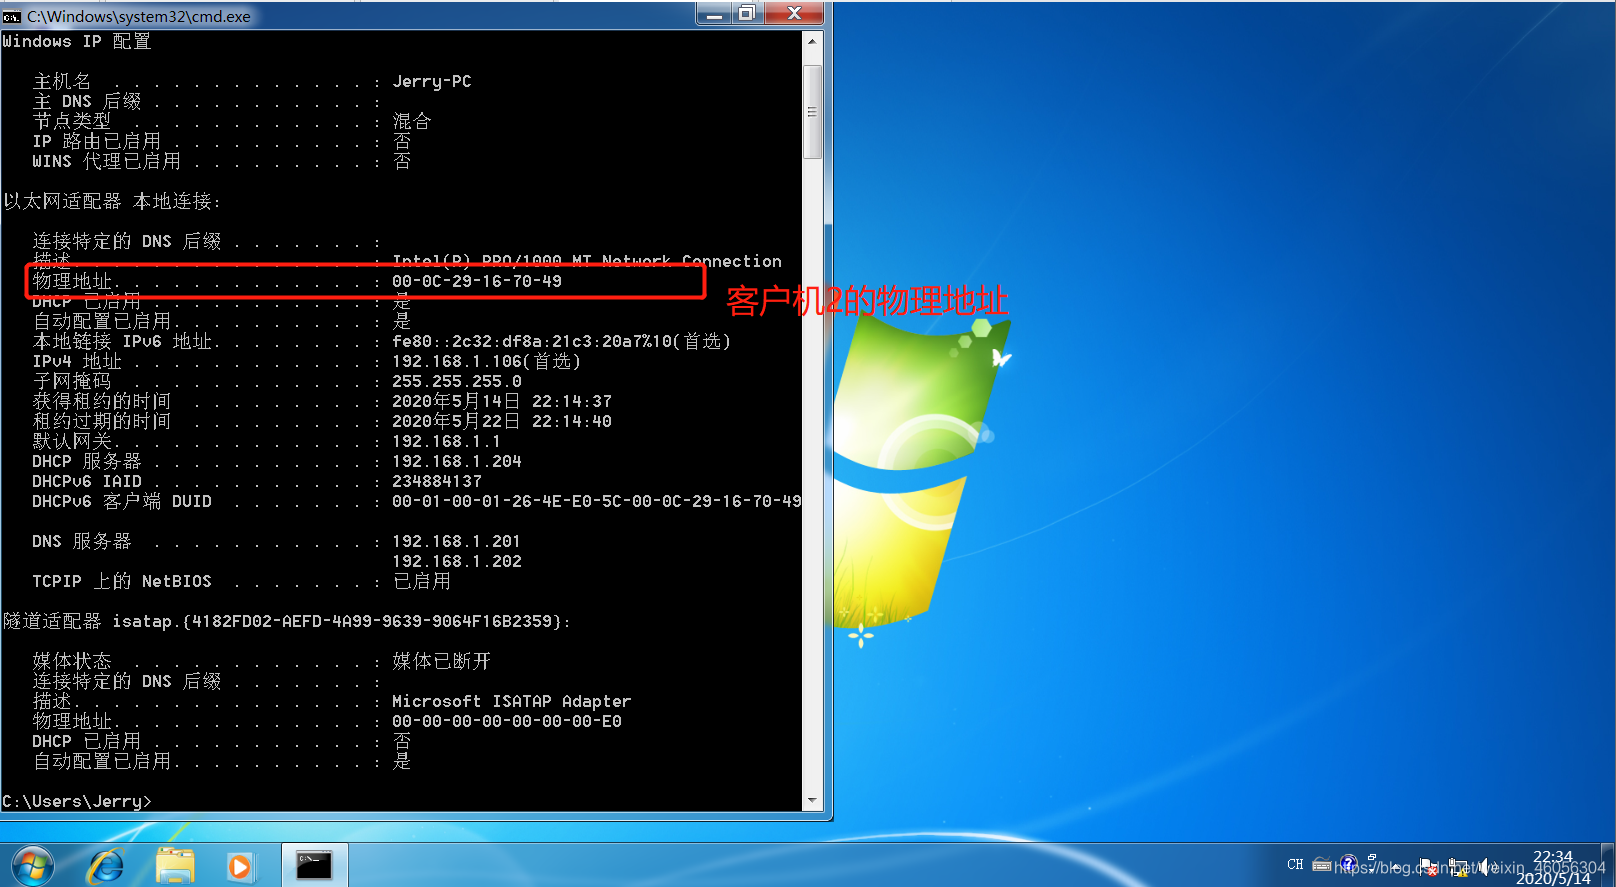The height and width of the screenshot is (887, 1616).
Task: Click the Windows IP 配置 header line
Action: pyautogui.click(x=76, y=41)
